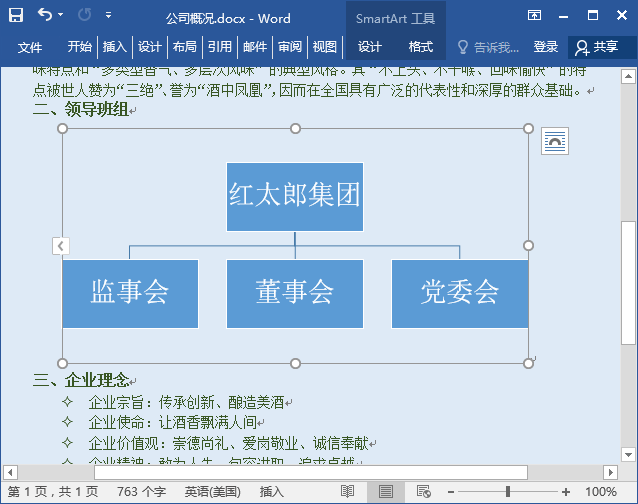Screen dimensions: 638x504
Task: Open the Layout Options icon beside SmartArt
Action: 555,141
